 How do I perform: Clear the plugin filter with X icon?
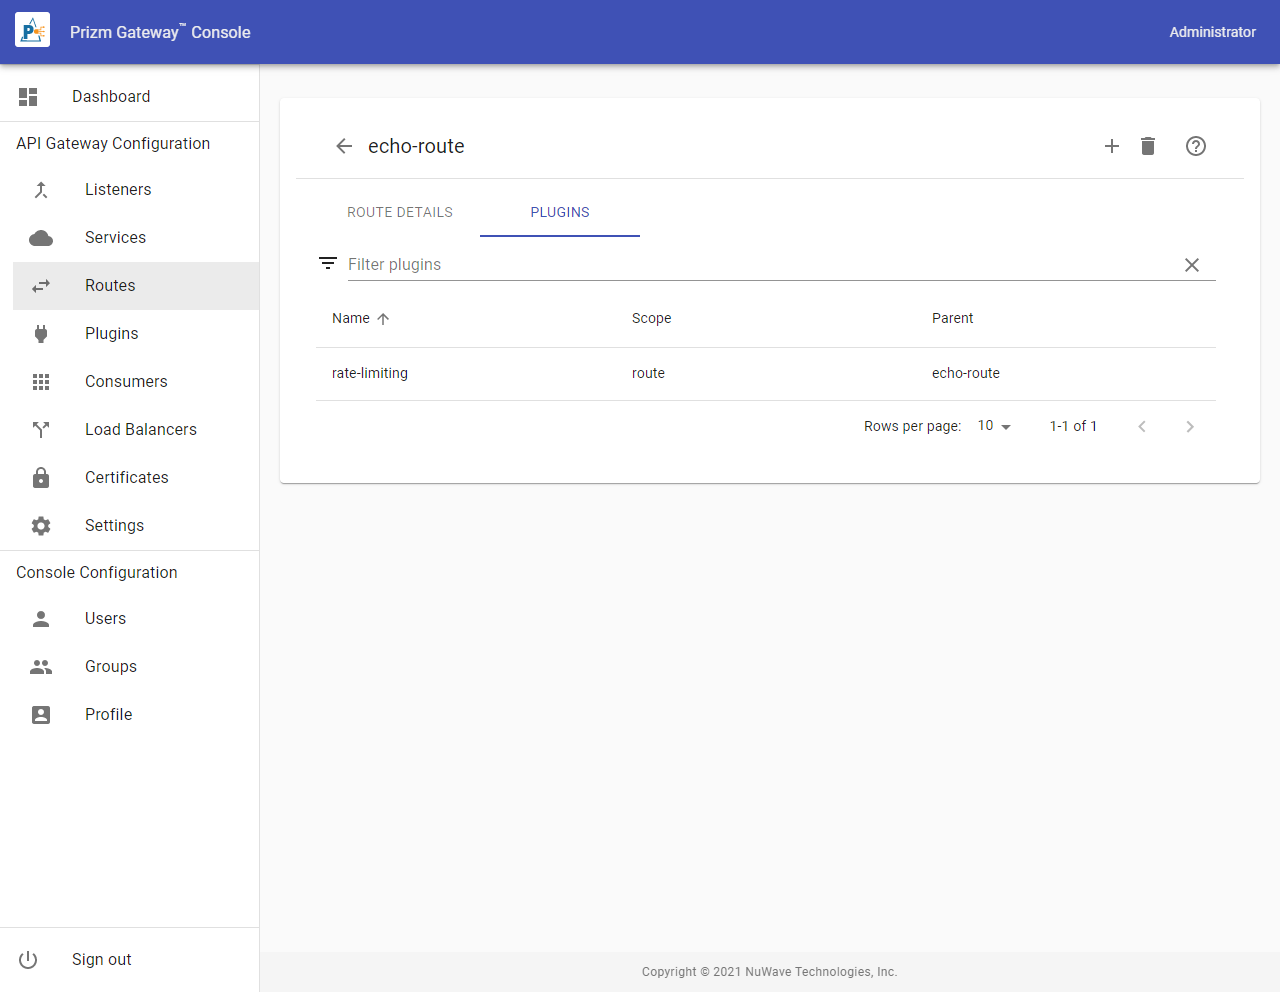tap(1191, 265)
